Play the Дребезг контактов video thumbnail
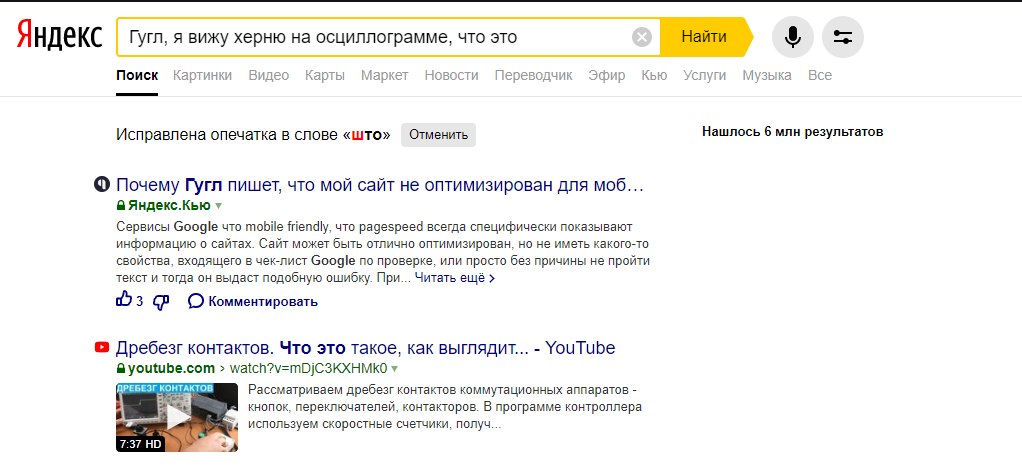 point(177,417)
